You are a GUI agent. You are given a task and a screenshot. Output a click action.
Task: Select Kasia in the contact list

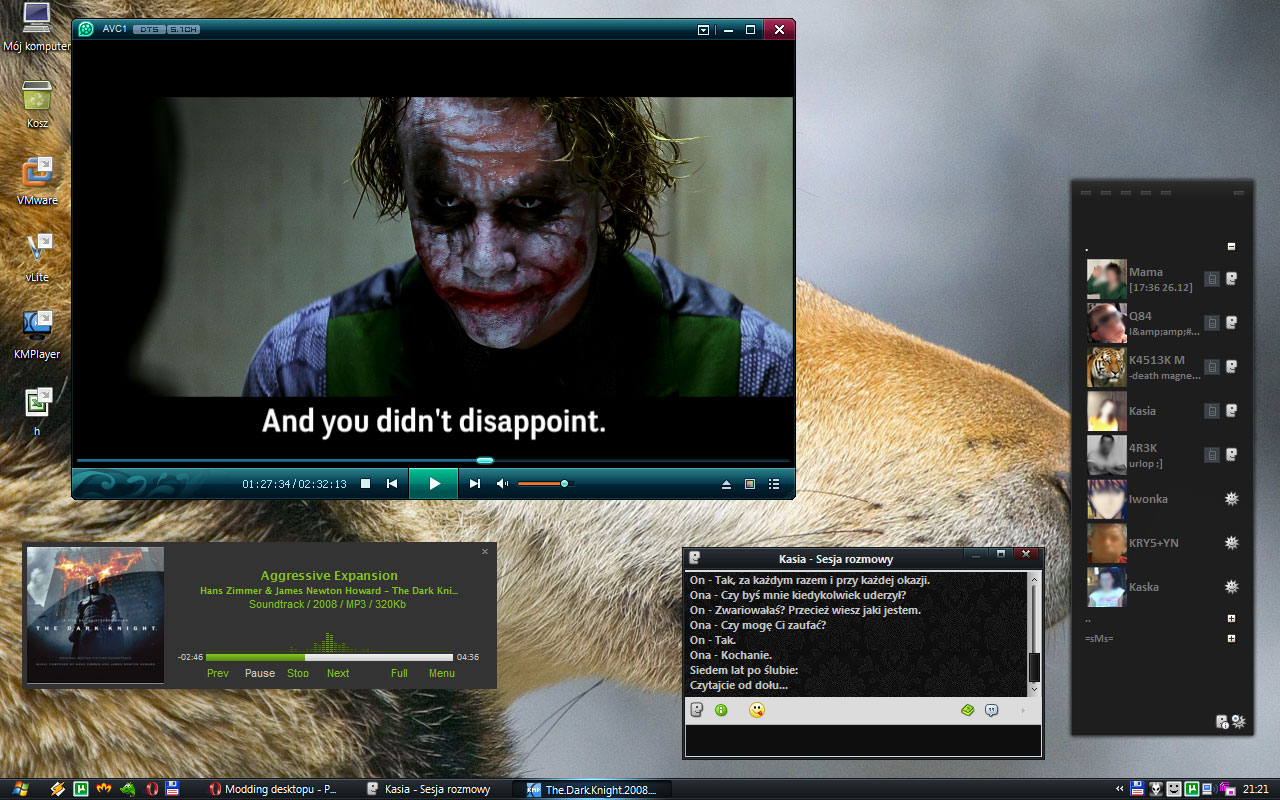pos(1163,411)
